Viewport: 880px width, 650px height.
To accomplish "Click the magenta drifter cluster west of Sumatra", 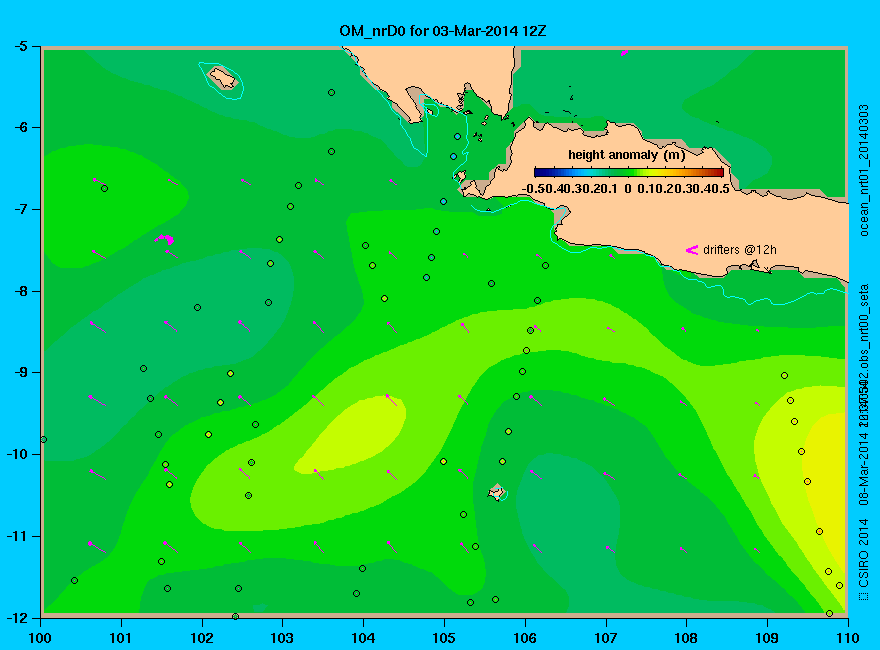I will tap(164, 239).
